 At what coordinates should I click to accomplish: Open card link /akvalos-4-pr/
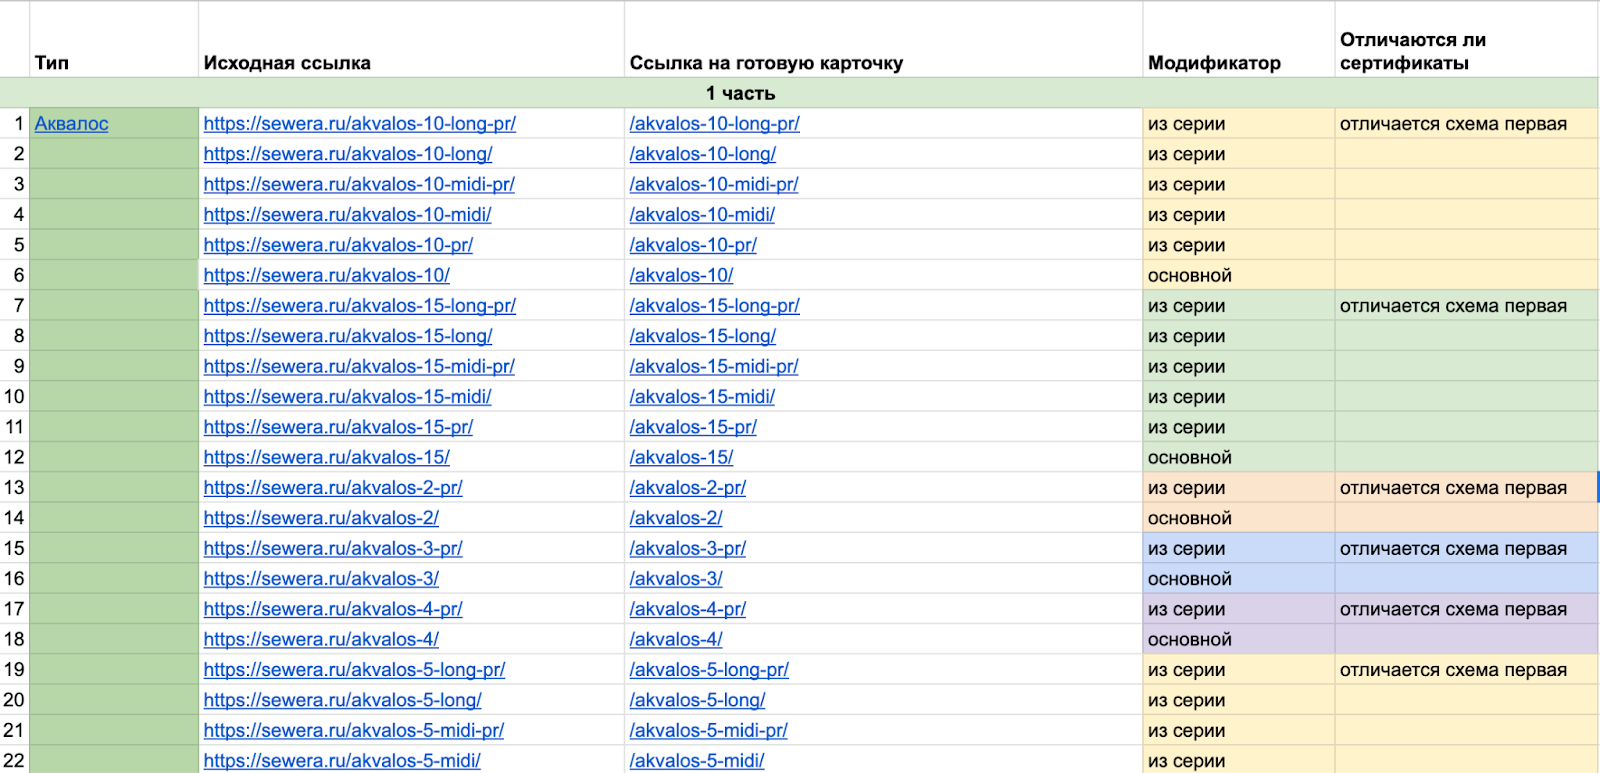tap(688, 609)
